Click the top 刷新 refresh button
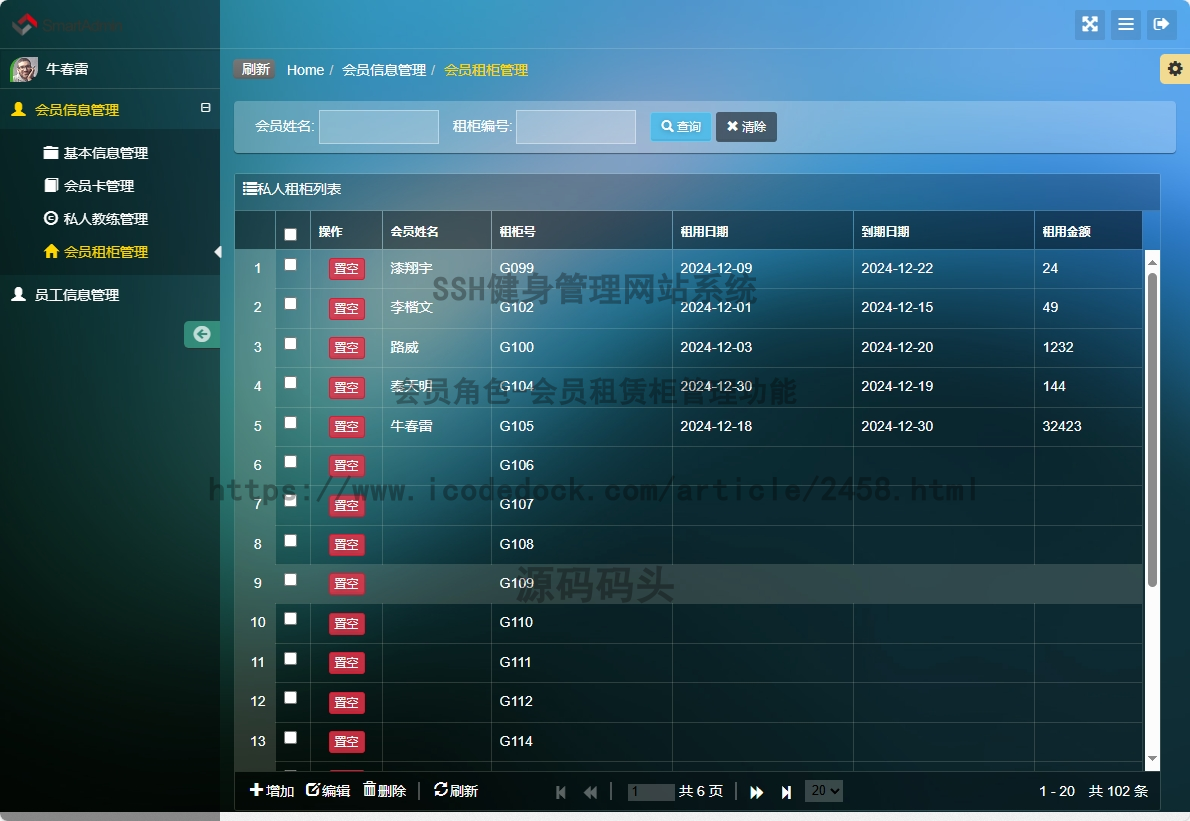 point(255,70)
